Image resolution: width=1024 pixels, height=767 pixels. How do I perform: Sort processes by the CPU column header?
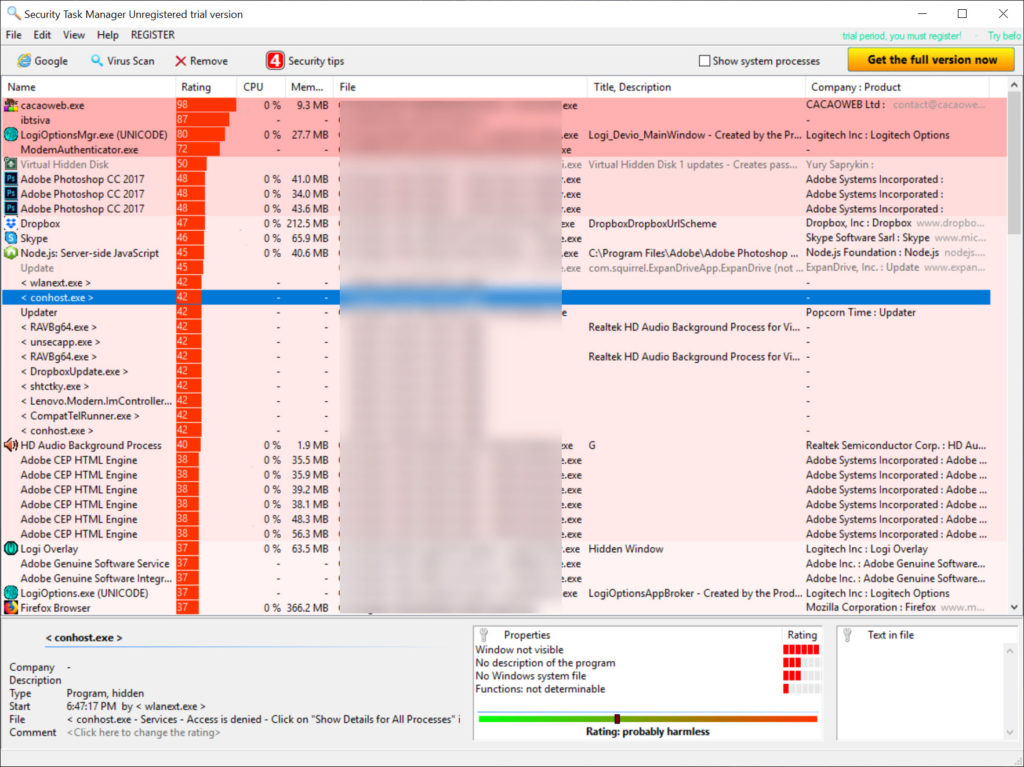pyautogui.click(x=254, y=87)
